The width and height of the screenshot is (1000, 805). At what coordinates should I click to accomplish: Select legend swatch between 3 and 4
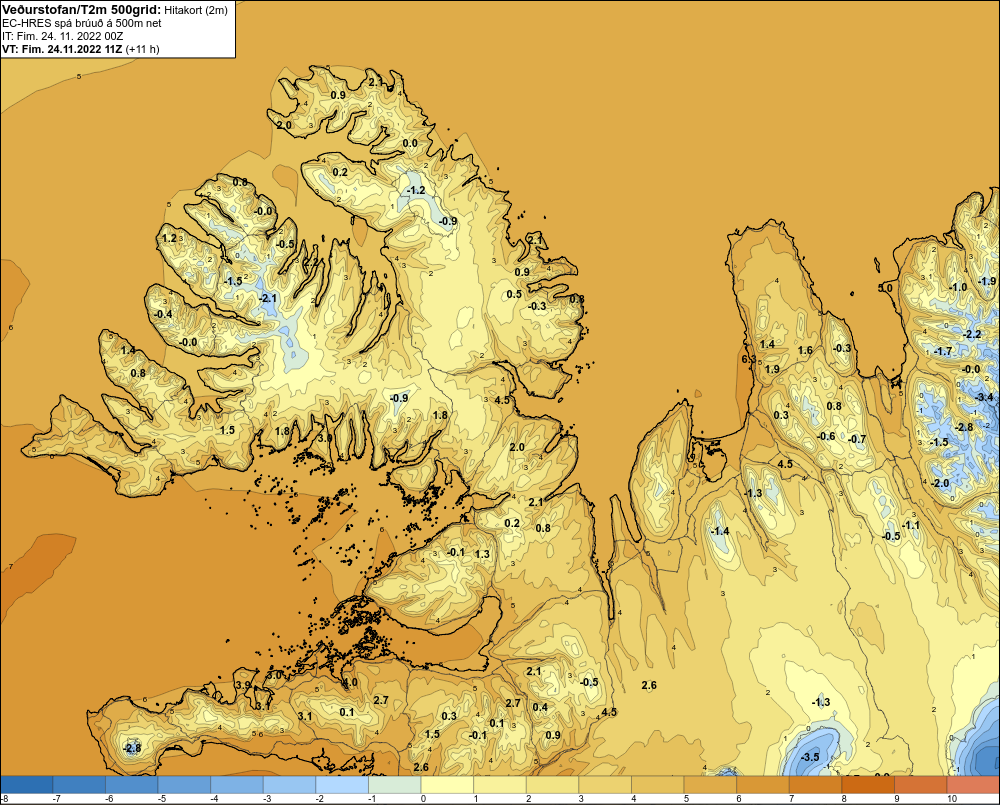click(605, 785)
